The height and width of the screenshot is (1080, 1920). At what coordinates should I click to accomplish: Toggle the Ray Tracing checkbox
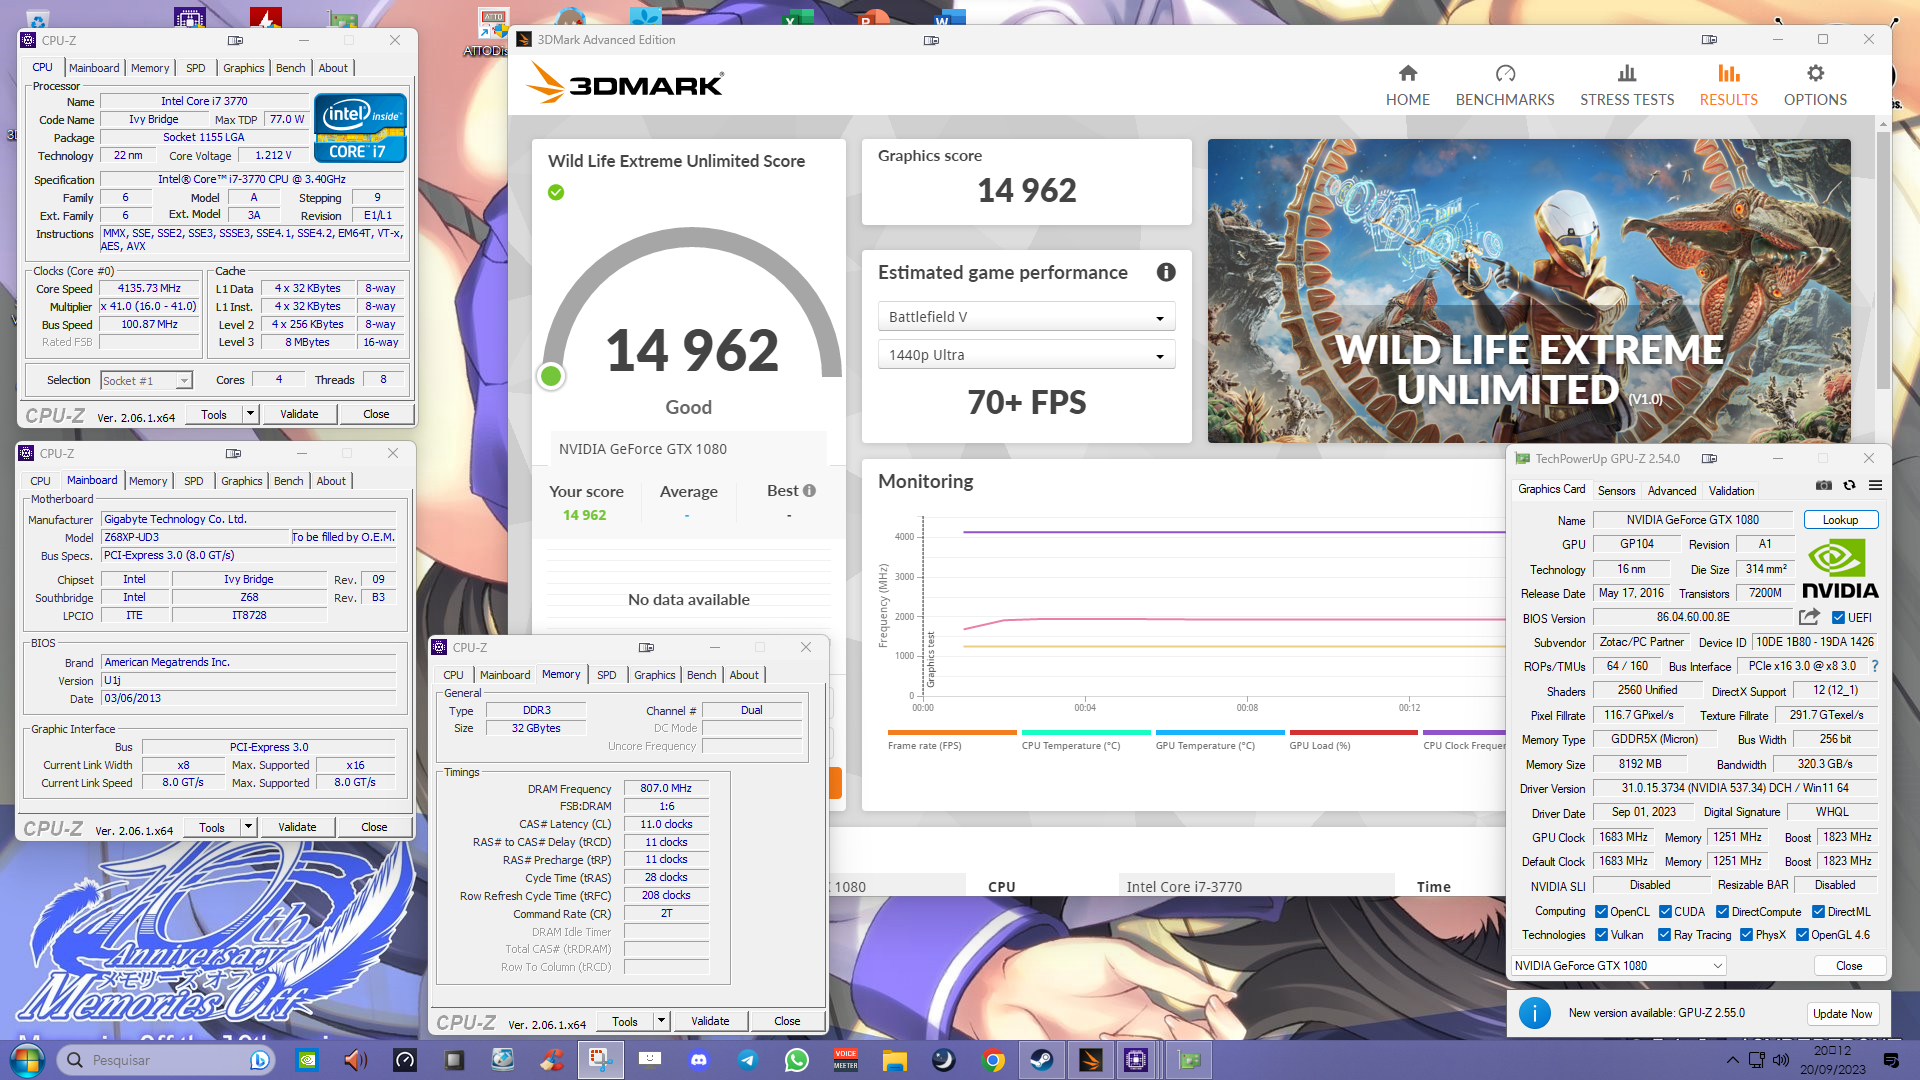(1664, 935)
